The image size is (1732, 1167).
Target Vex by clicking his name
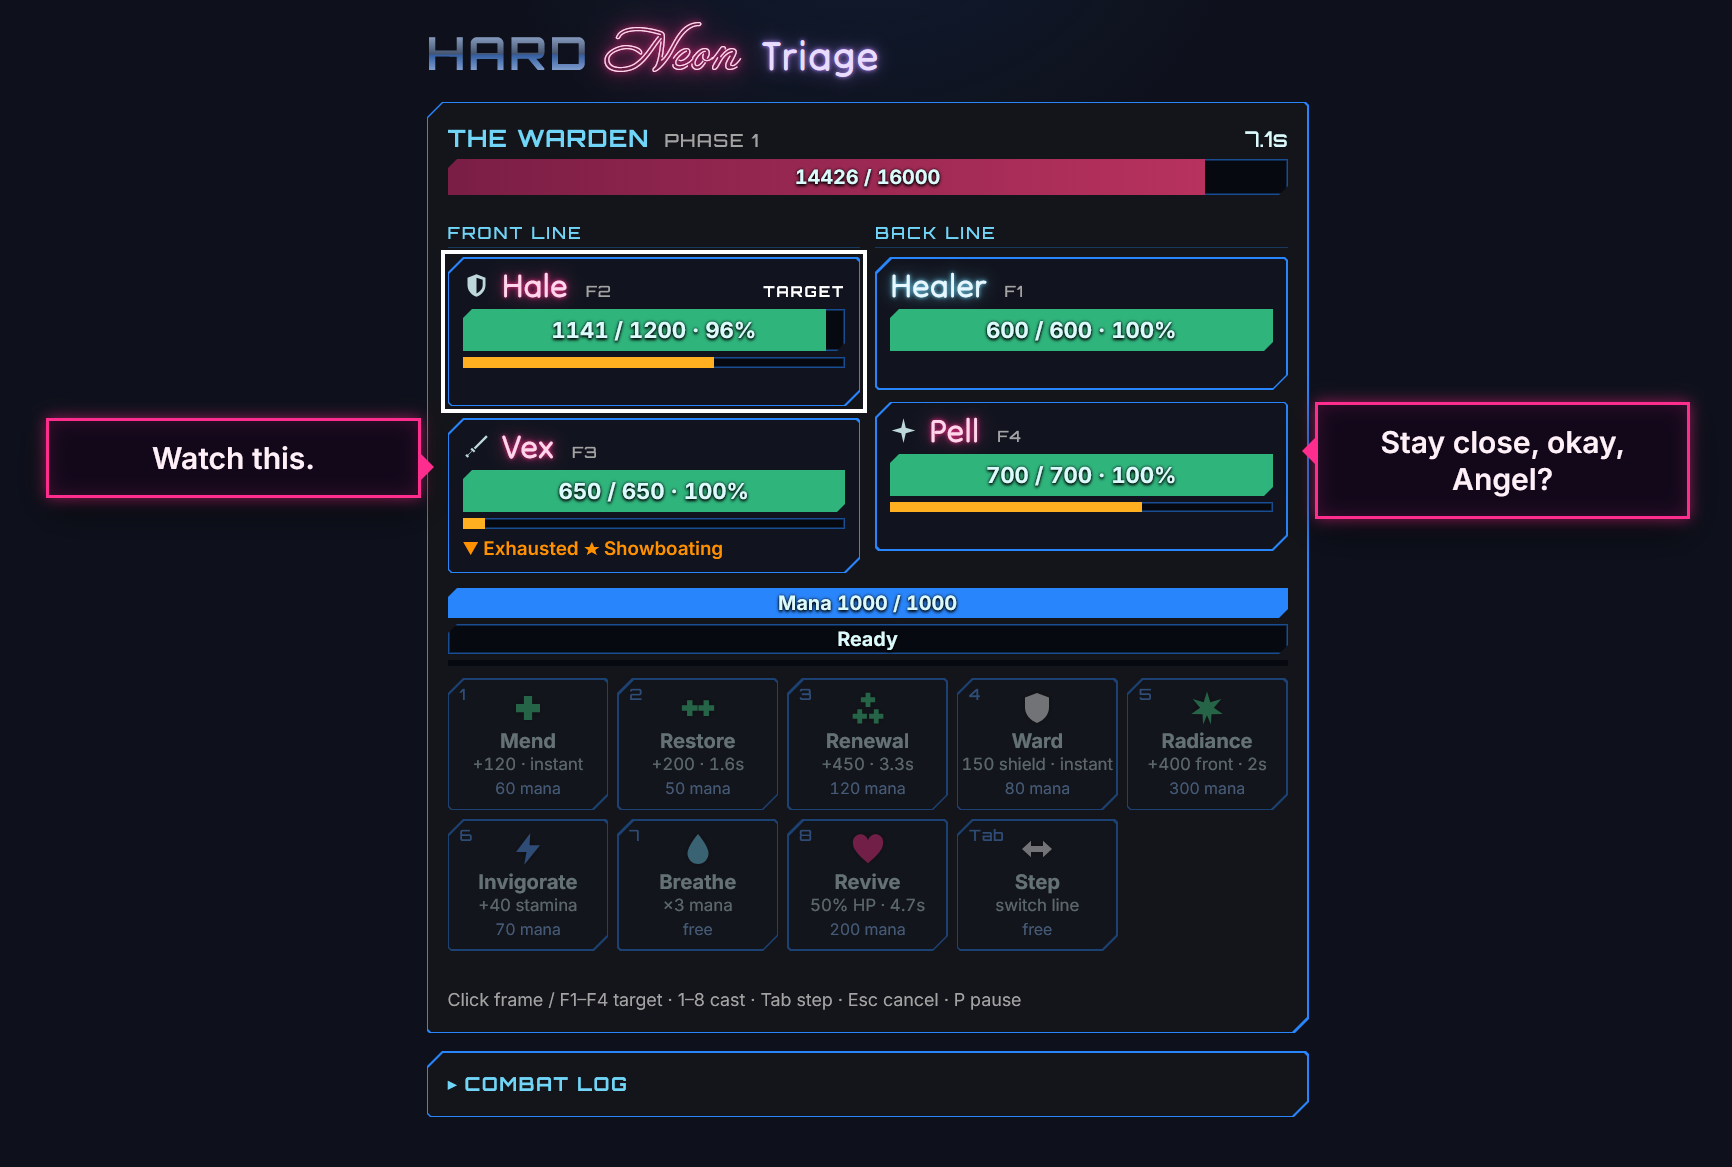527,447
